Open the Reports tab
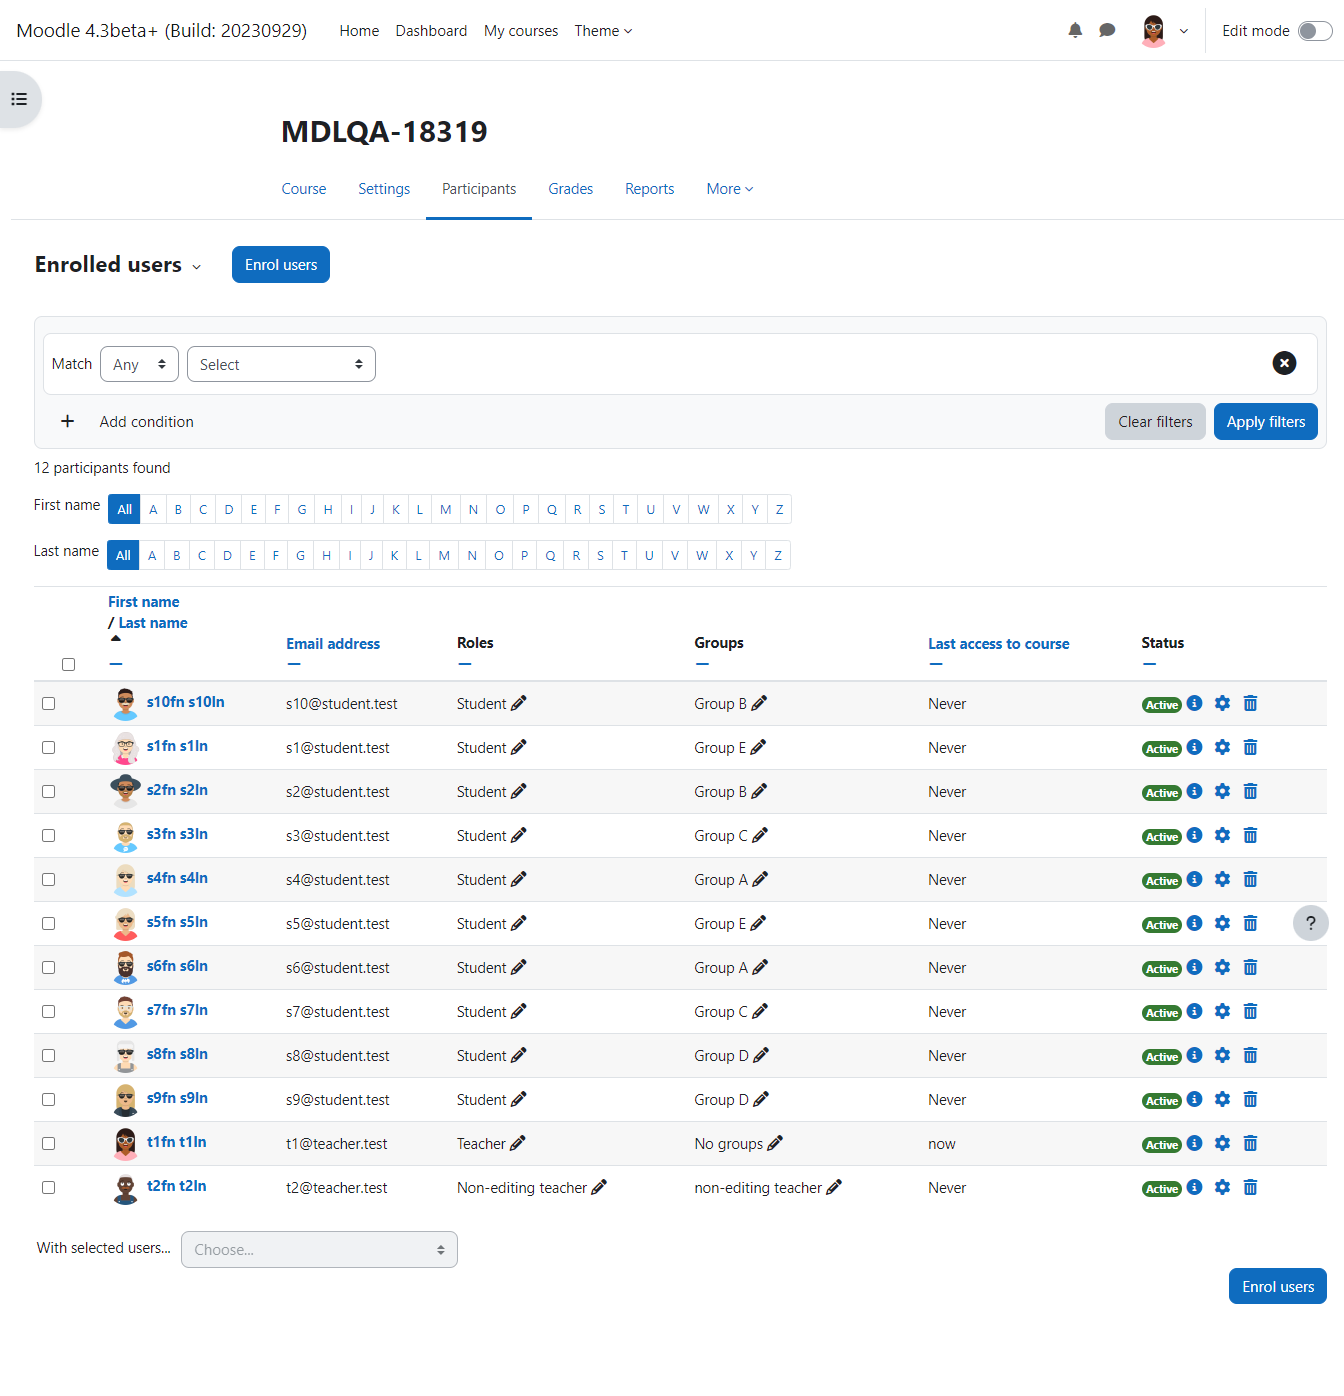The image size is (1344, 1396). [649, 189]
